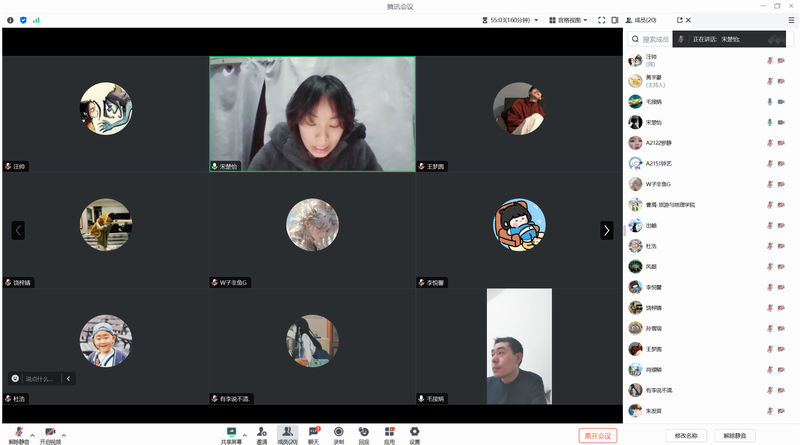Image resolution: width=800 pixels, height=445 pixels.
Task: Click the 离开会议 leave meeting button
Action: coord(598,435)
